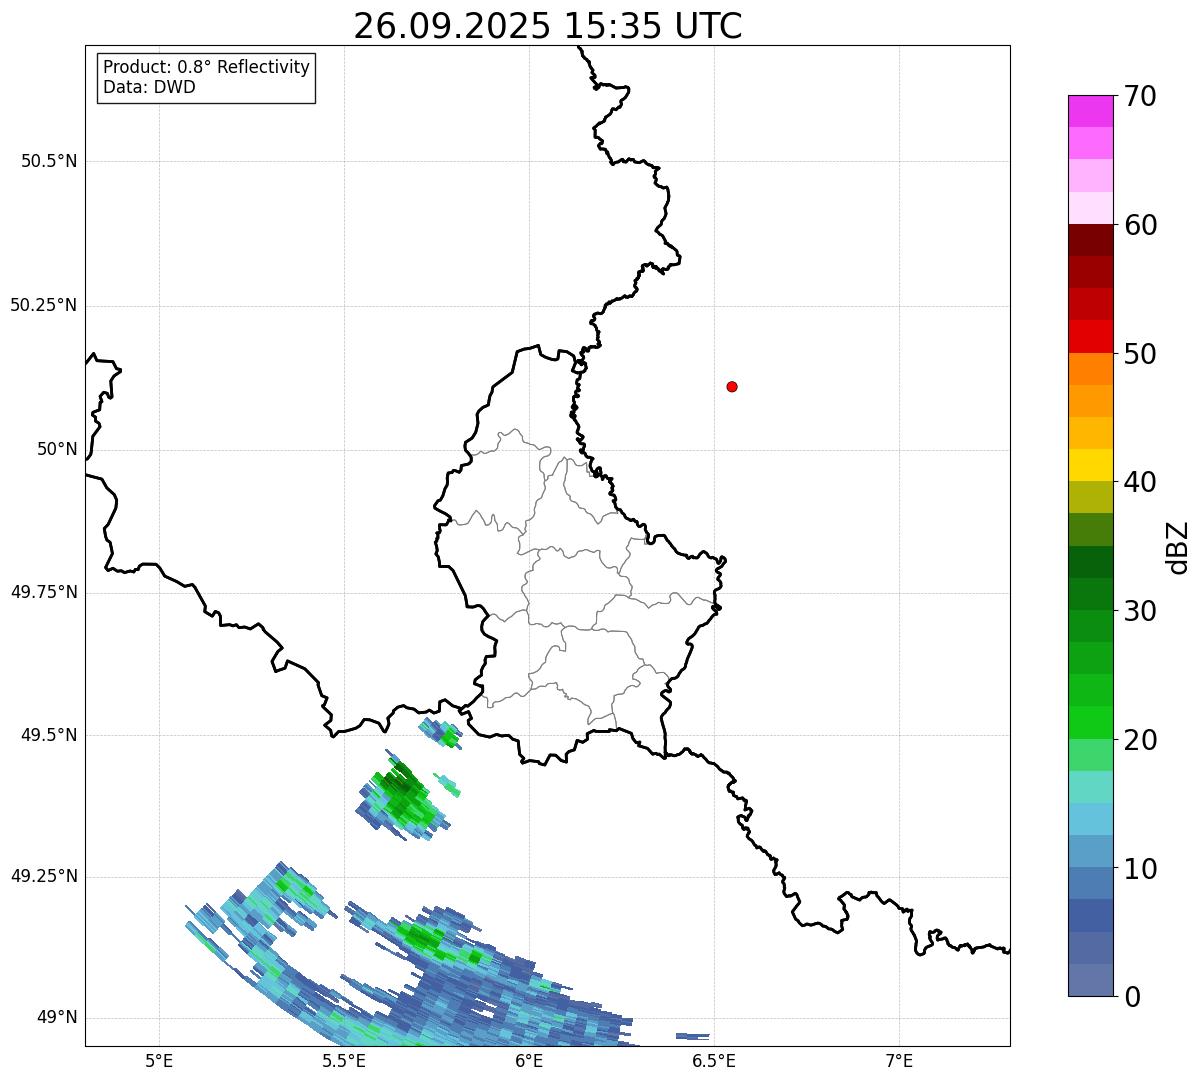
Task: Click the 49.75°N latitude label
Action: click(44, 592)
